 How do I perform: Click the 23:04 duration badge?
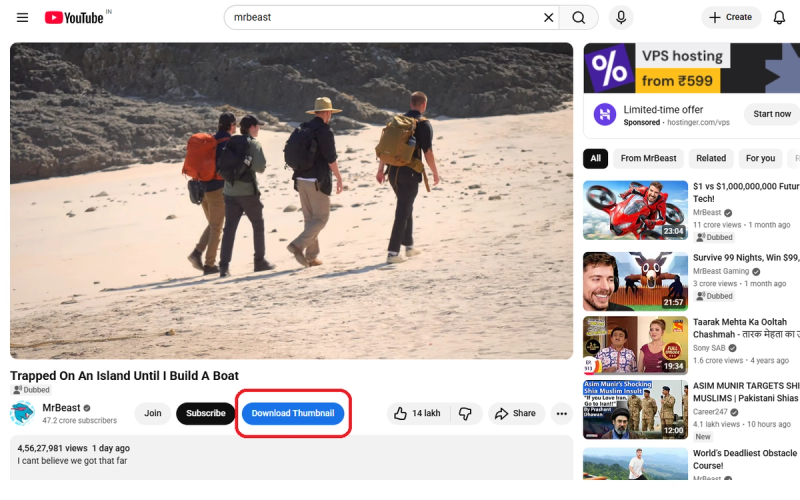[x=673, y=231]
